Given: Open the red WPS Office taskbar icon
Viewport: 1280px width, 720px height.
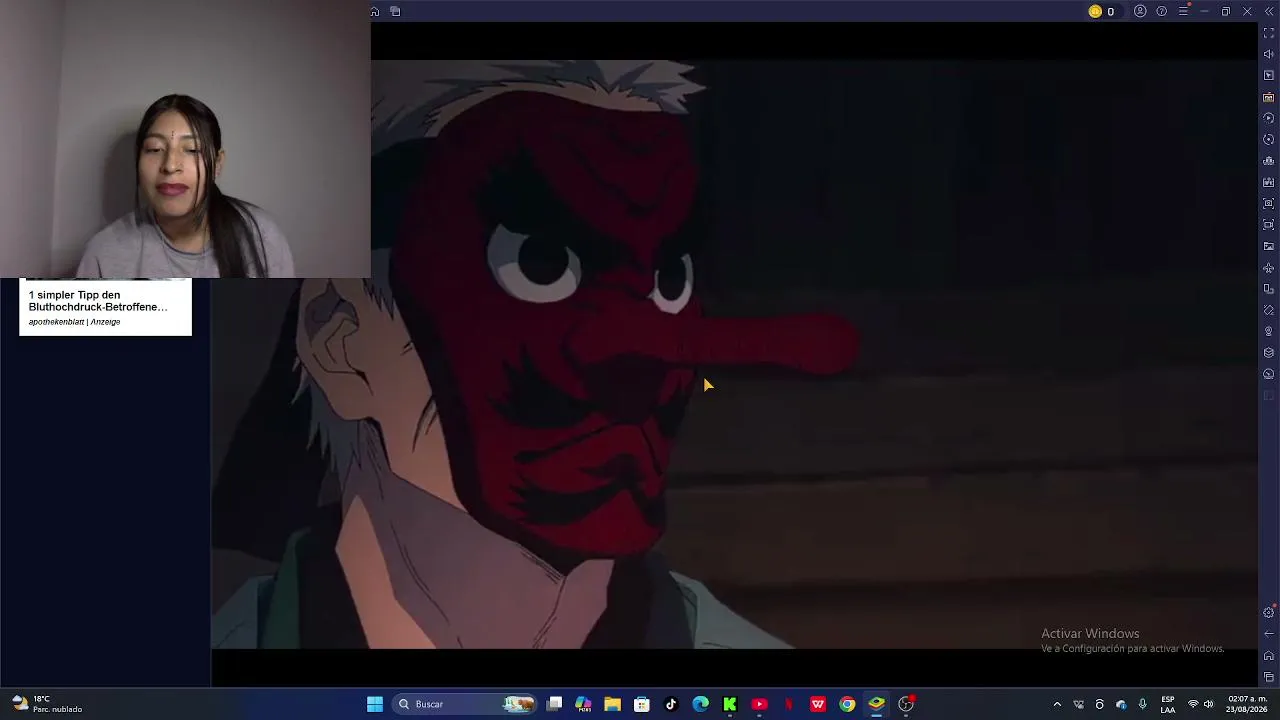Looking at the screenshot, I should click(818, 704).
